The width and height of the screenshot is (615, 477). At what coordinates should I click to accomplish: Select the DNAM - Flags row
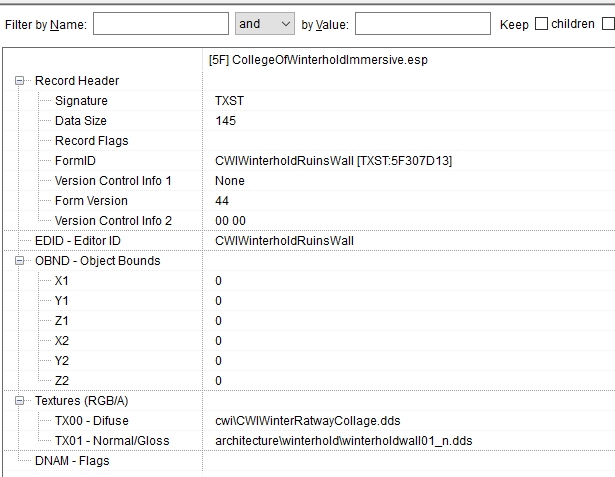72,461
